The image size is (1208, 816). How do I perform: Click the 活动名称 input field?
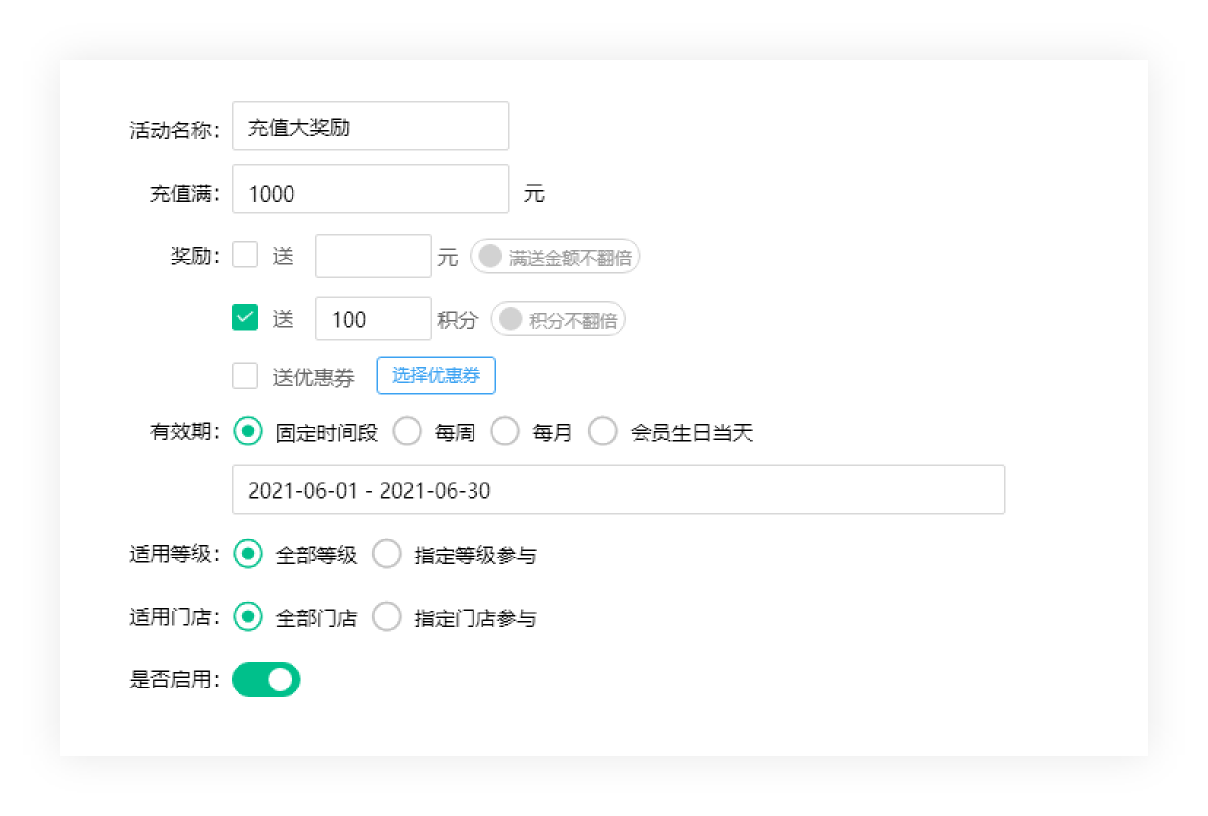point(370,127)
